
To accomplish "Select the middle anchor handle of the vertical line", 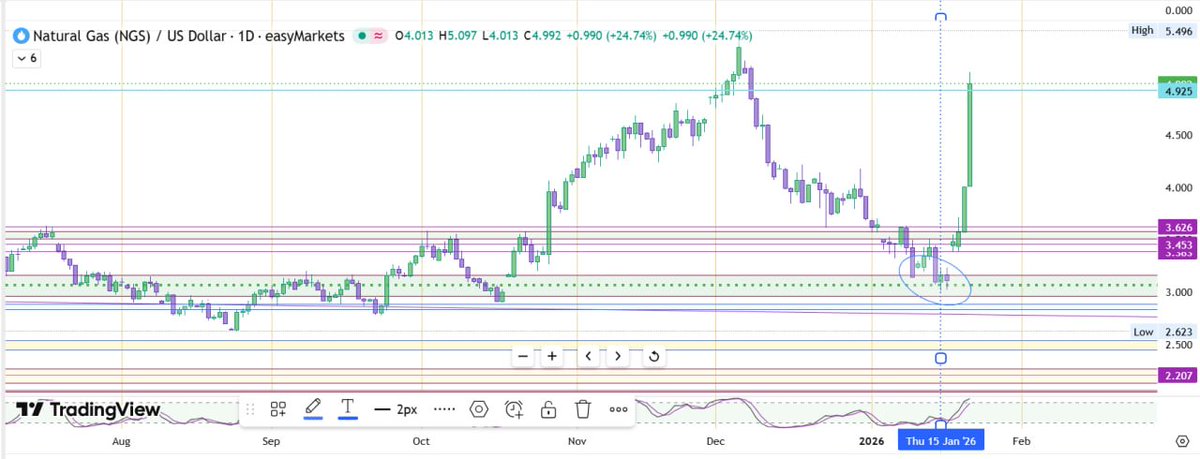I will pyautogui.click(x=940, y=358).
